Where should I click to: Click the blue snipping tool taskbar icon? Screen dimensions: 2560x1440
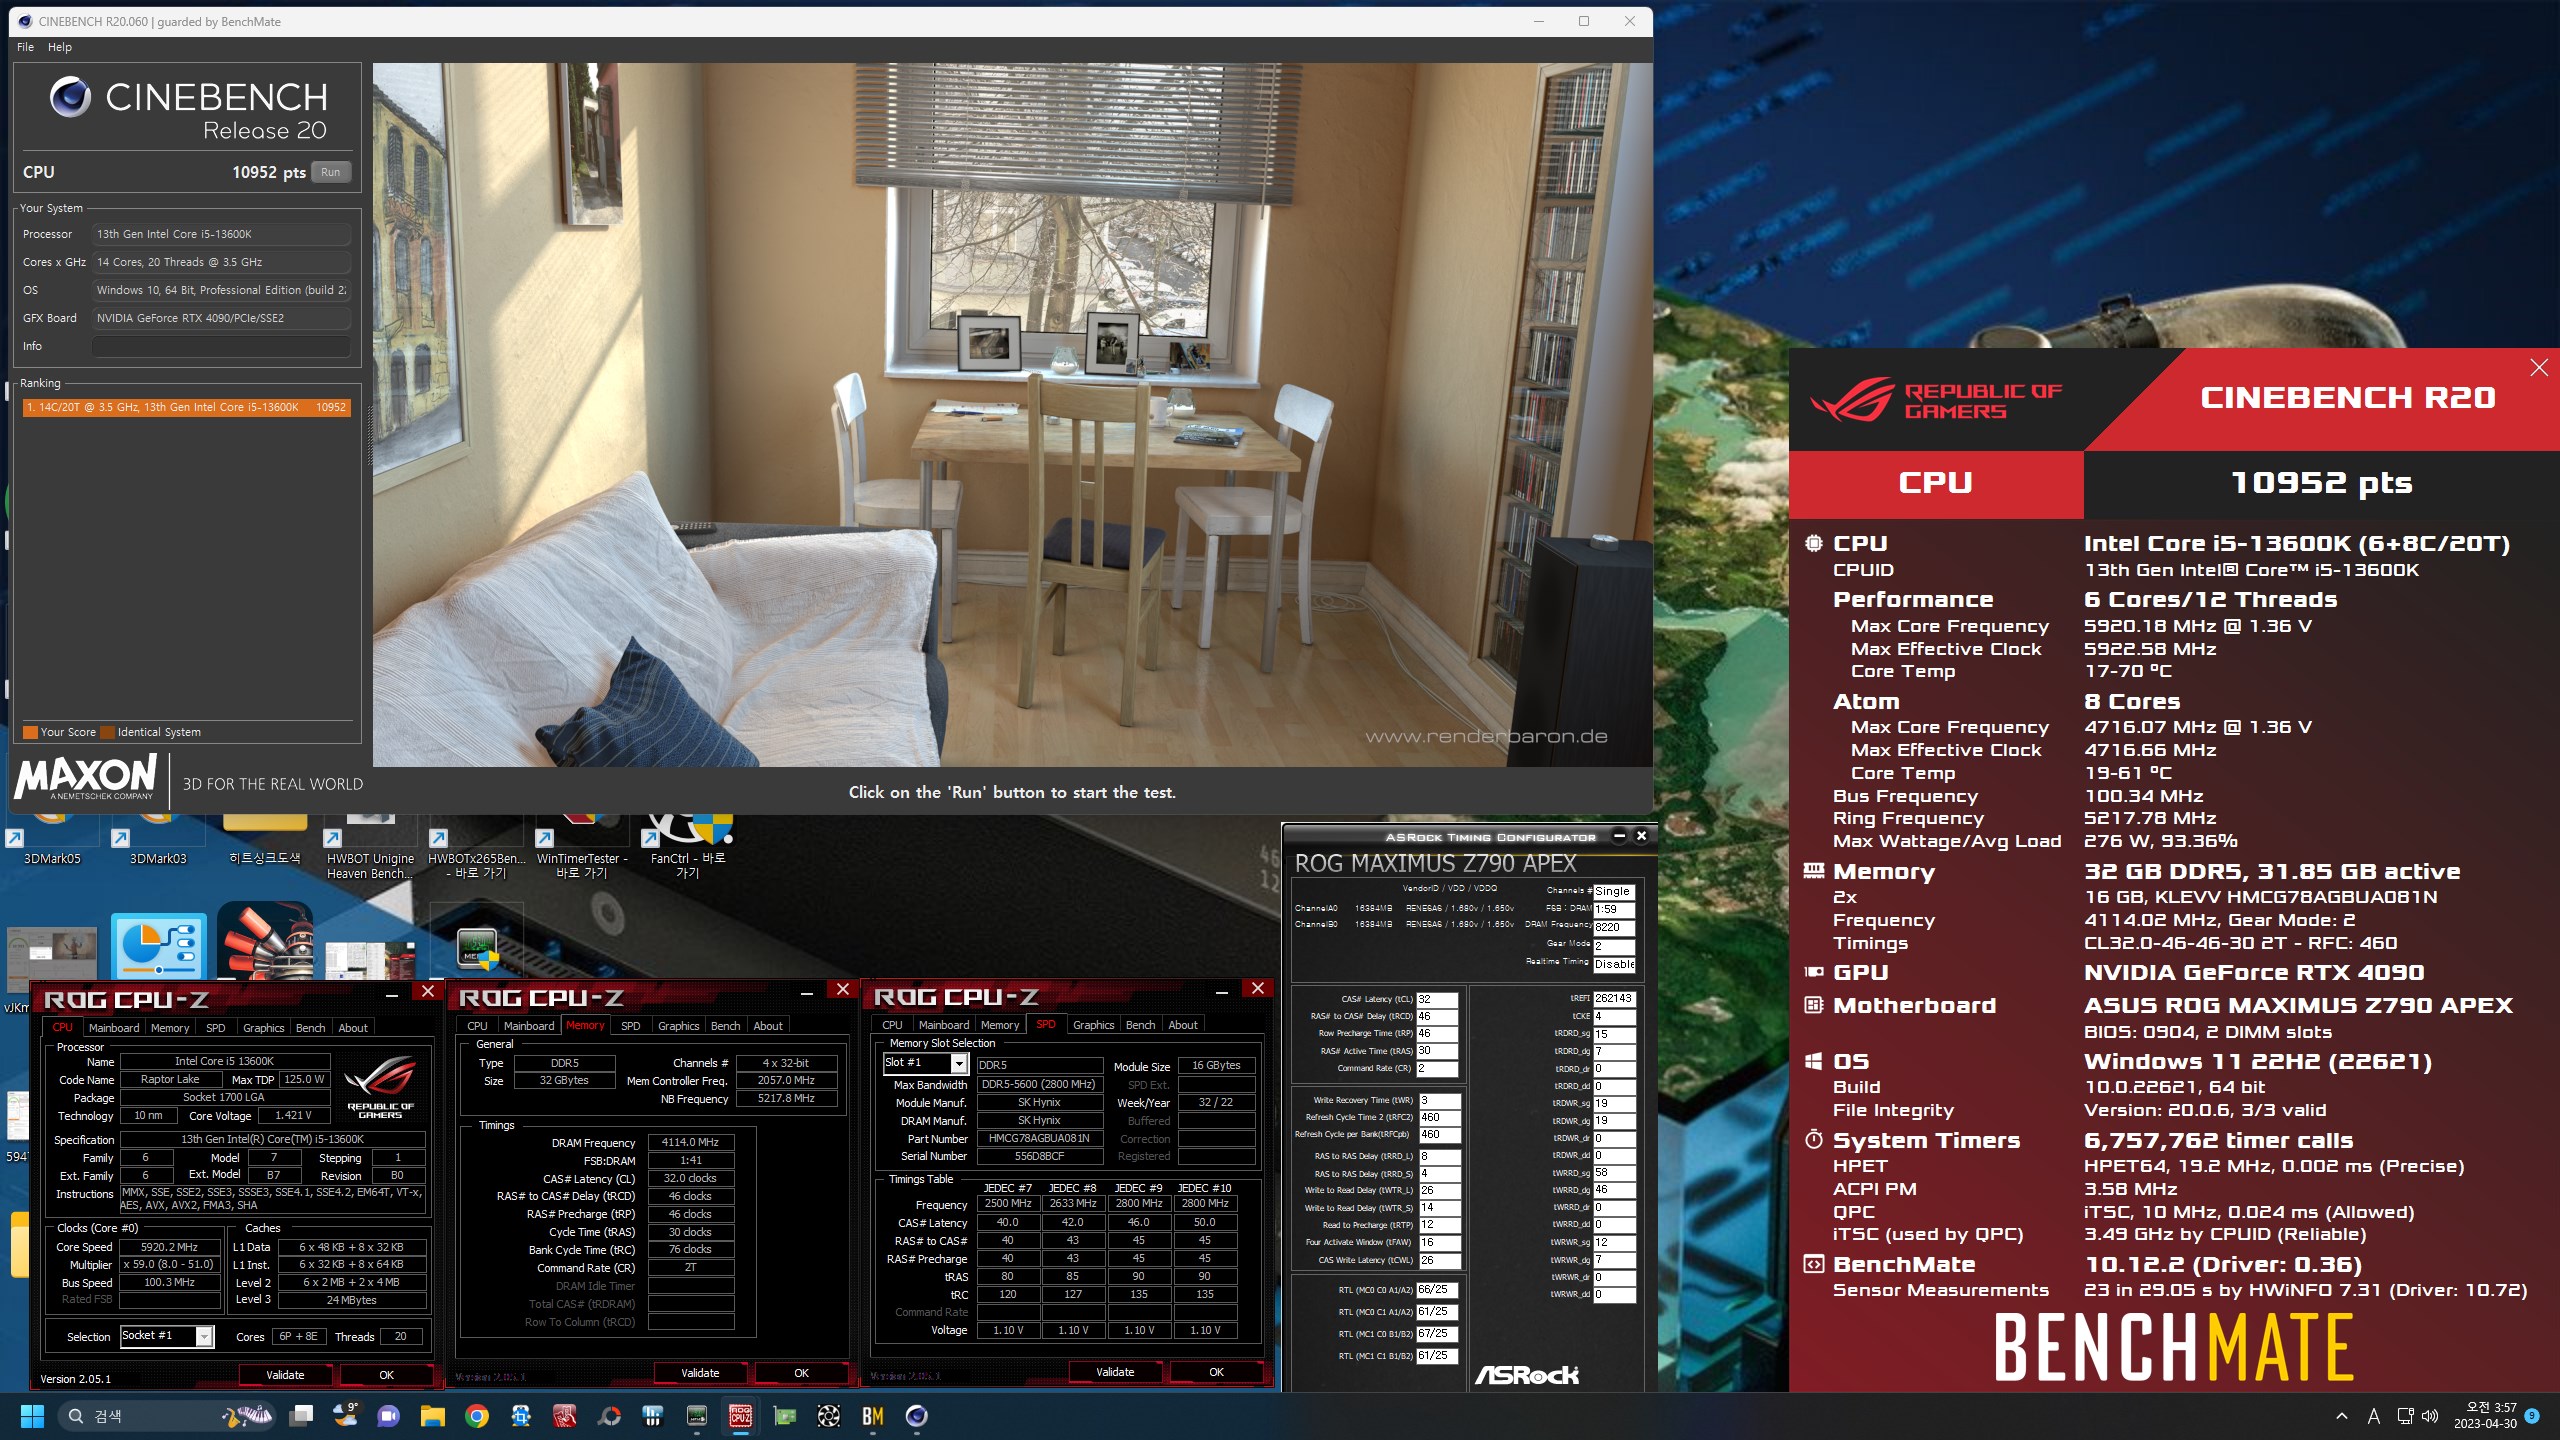521,1416
